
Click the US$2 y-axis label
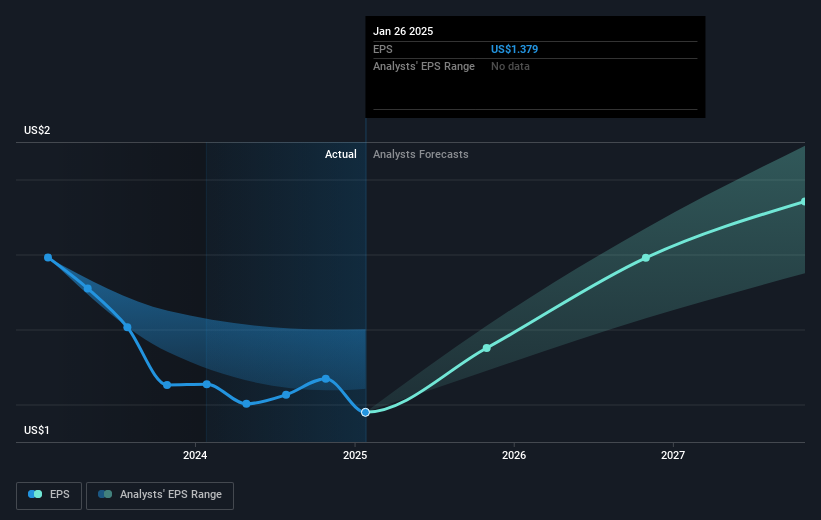click(37, 130)
